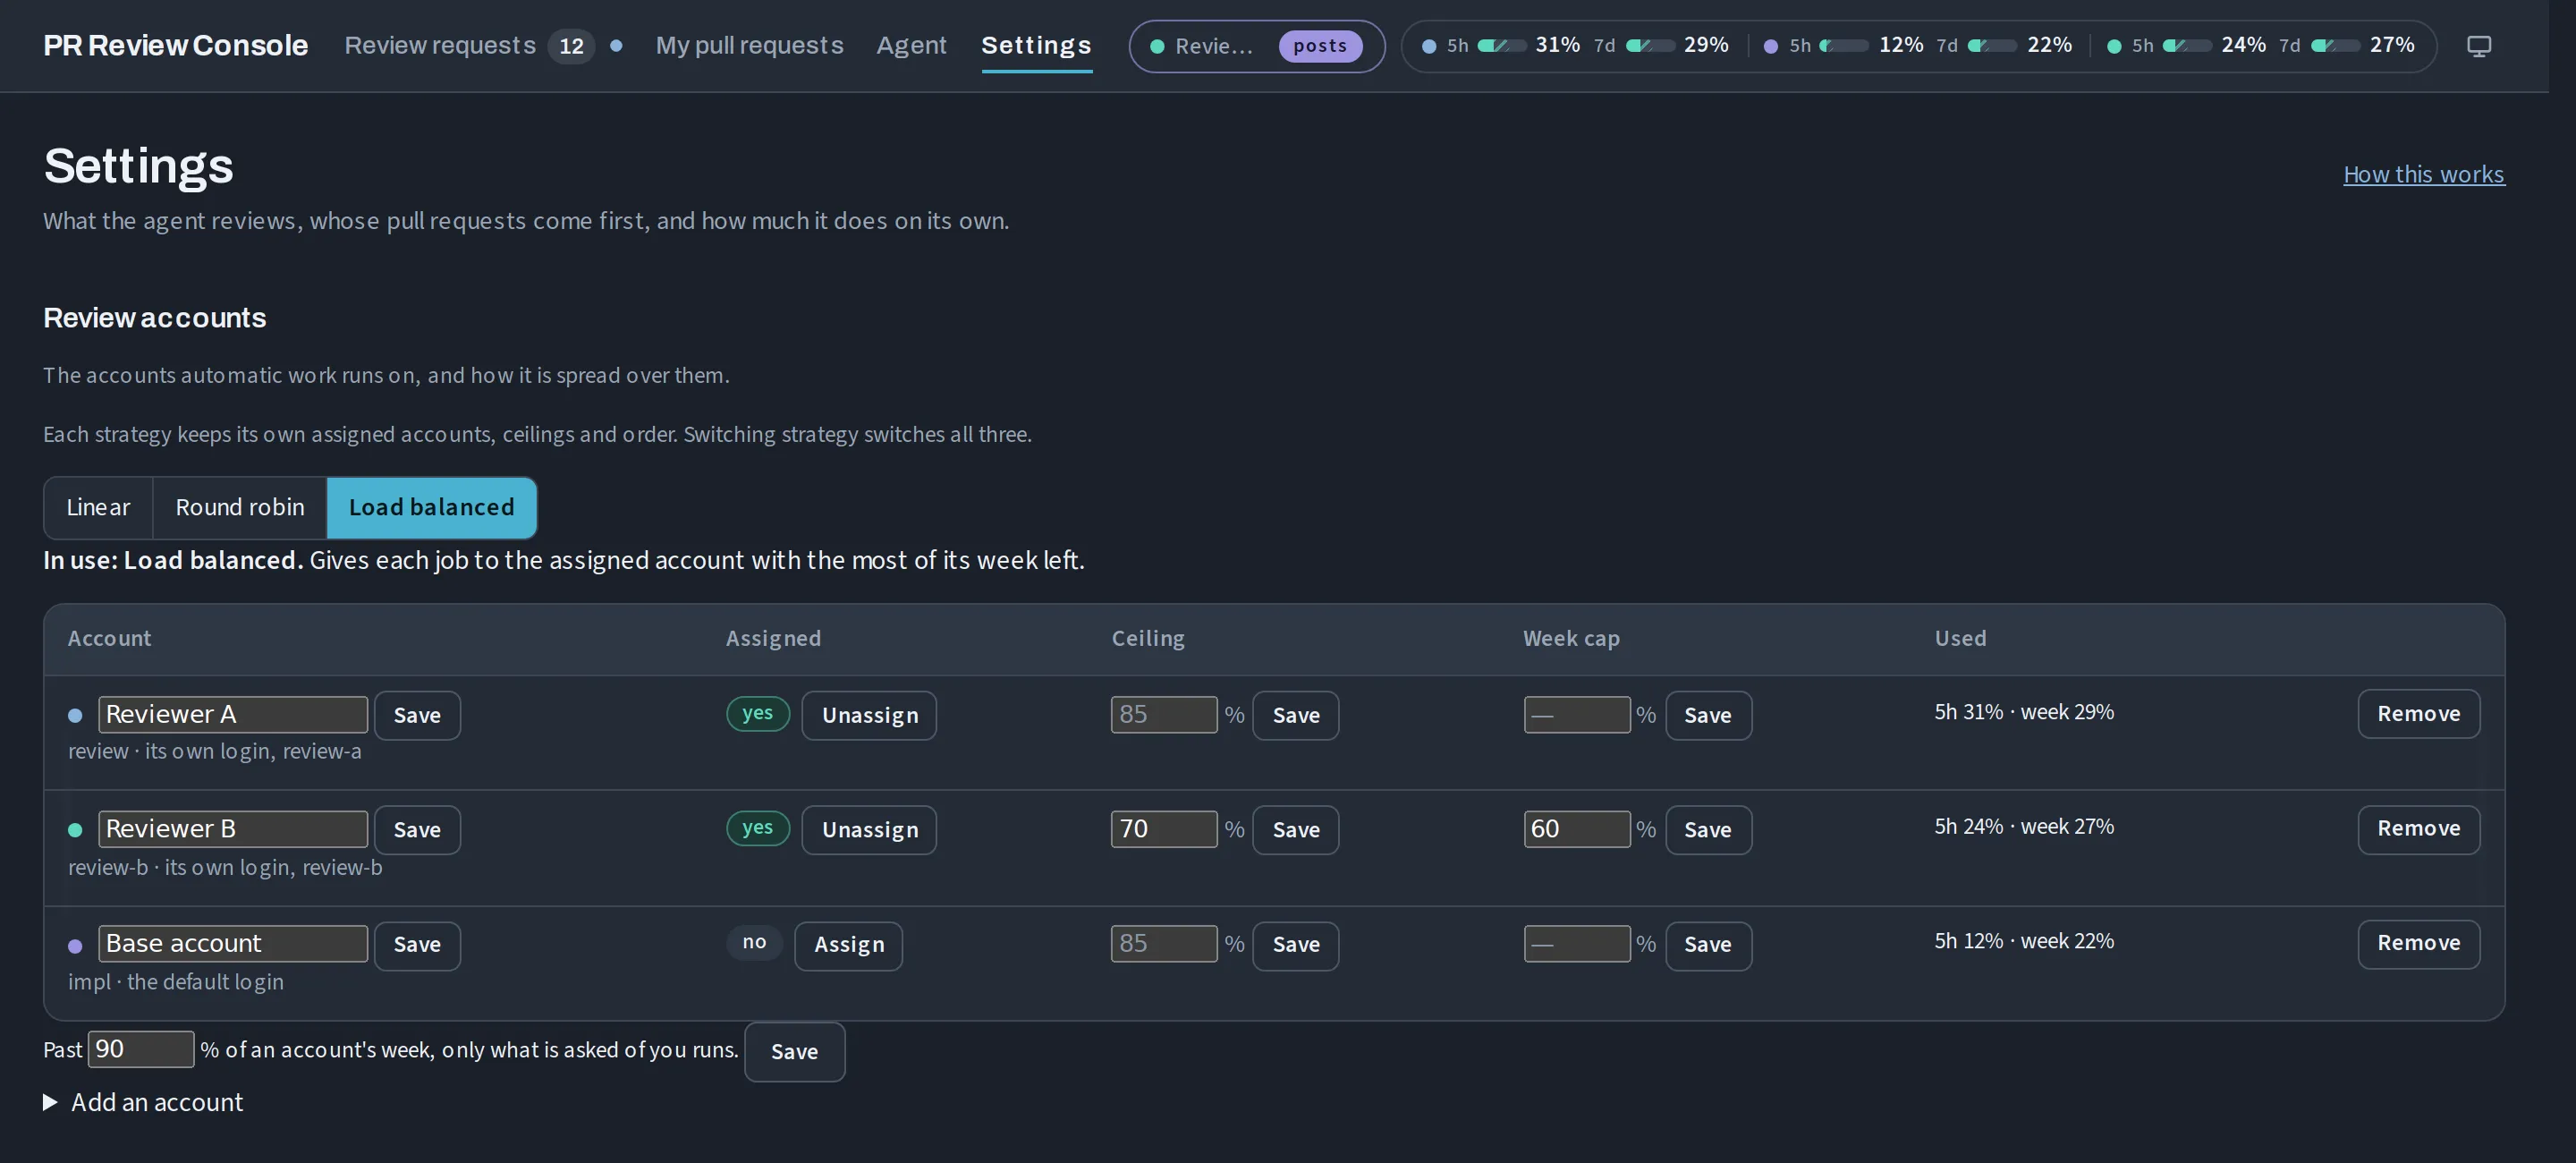Save the Reviewer A ceiling
2576x1163 pixels.
[x=1296, y=716]
